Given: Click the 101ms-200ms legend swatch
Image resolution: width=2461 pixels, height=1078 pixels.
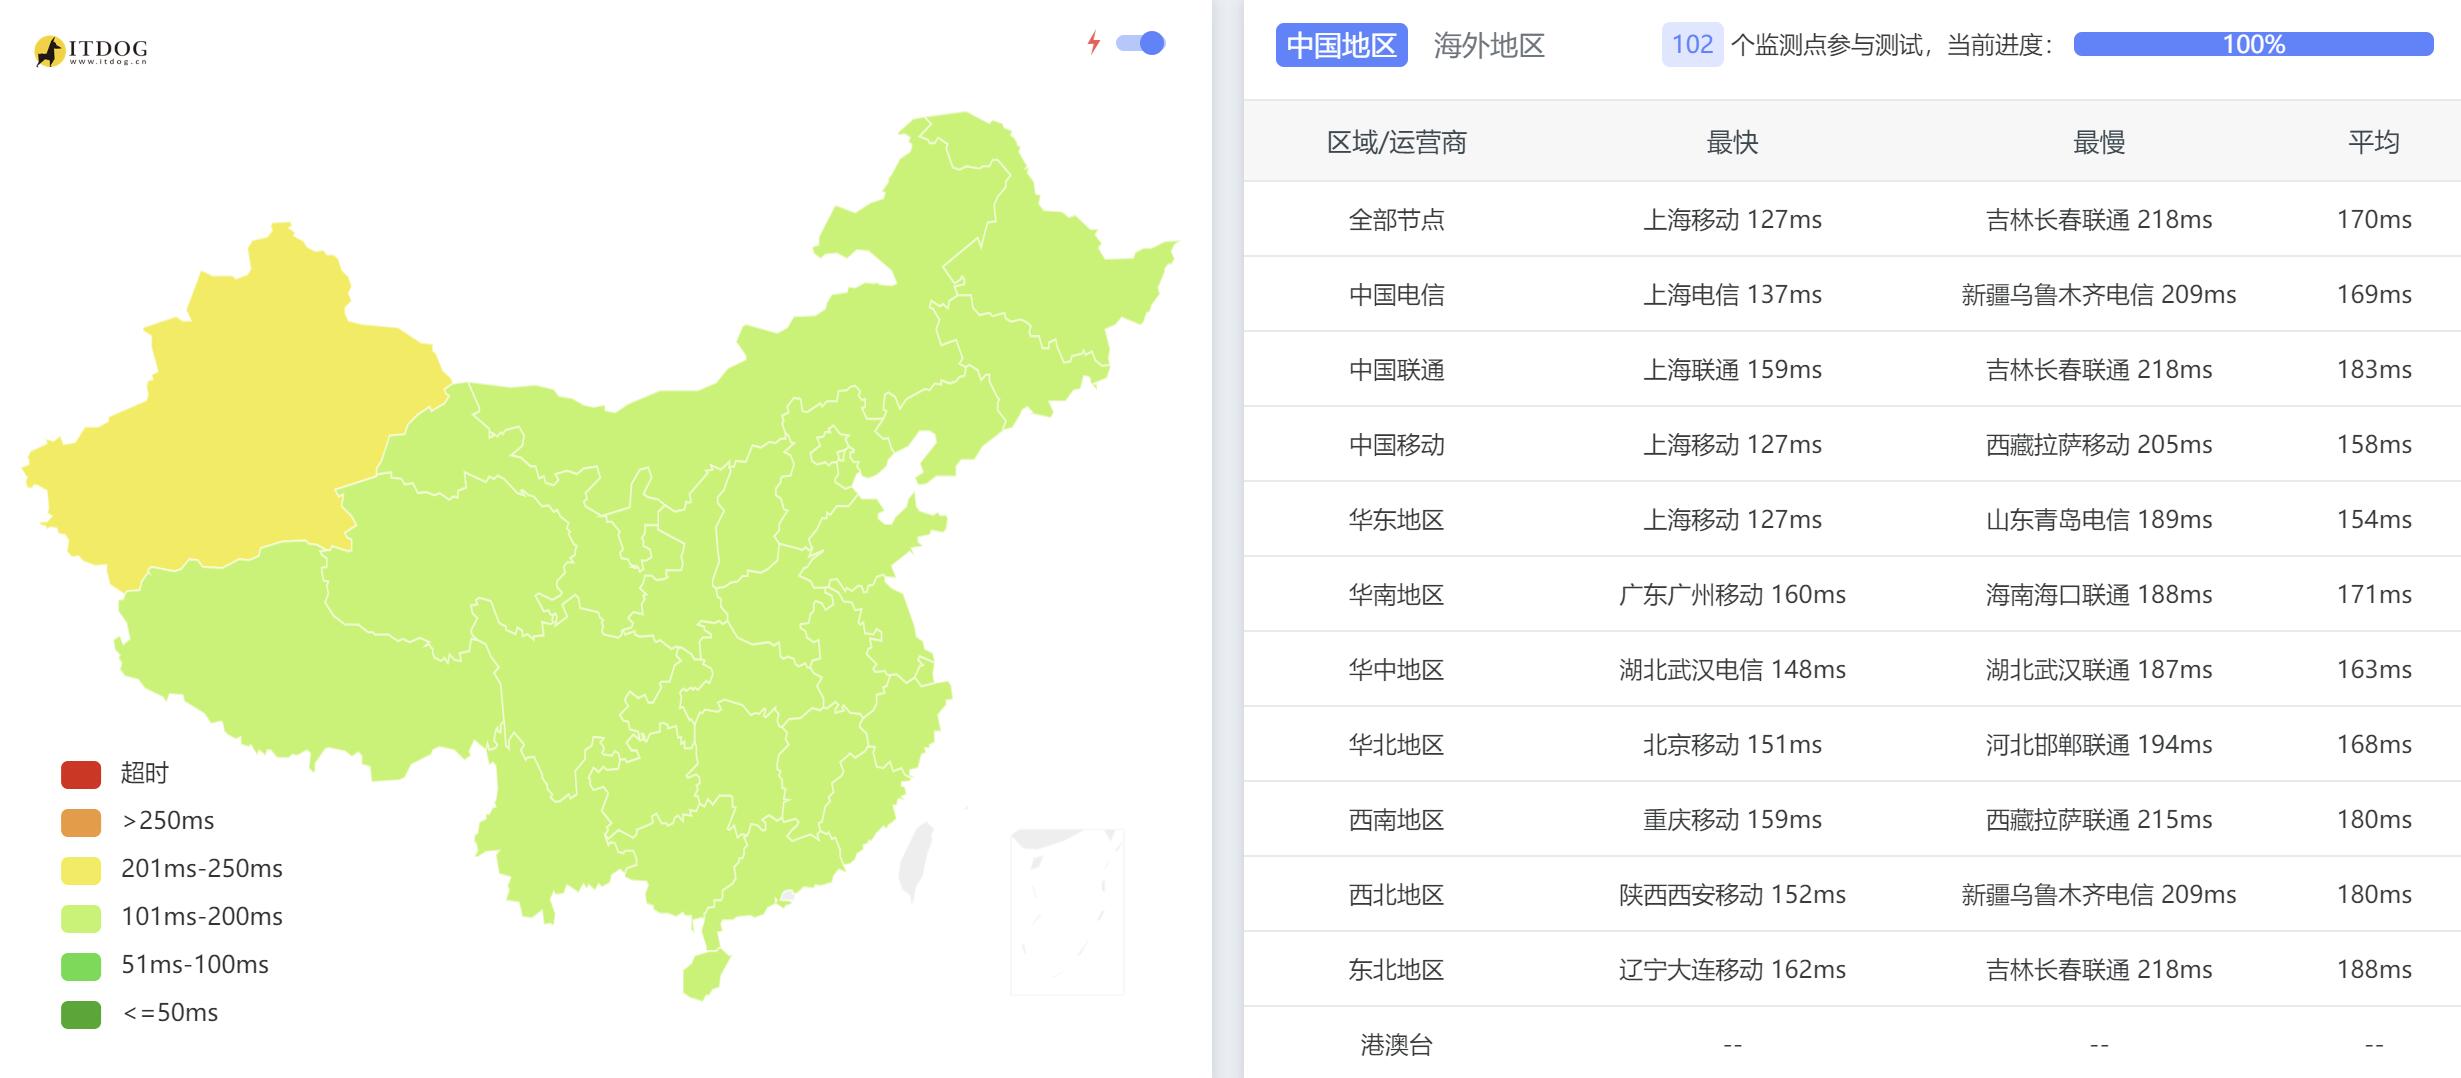Looking at the screenshot, I should click(x=81, y=918).
